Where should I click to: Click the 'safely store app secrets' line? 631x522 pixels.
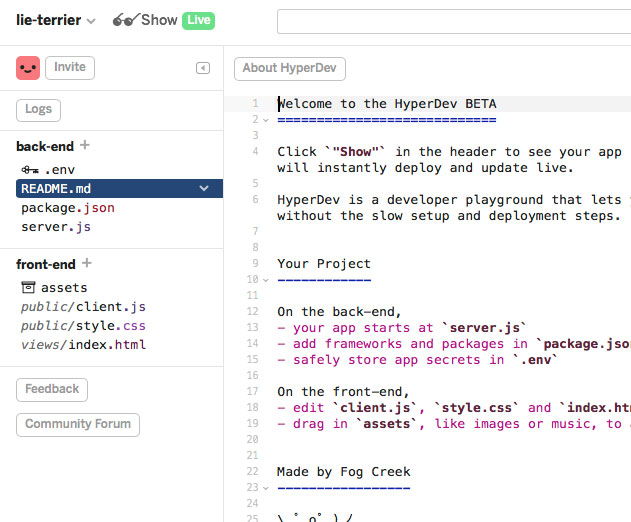pos(417,359)
